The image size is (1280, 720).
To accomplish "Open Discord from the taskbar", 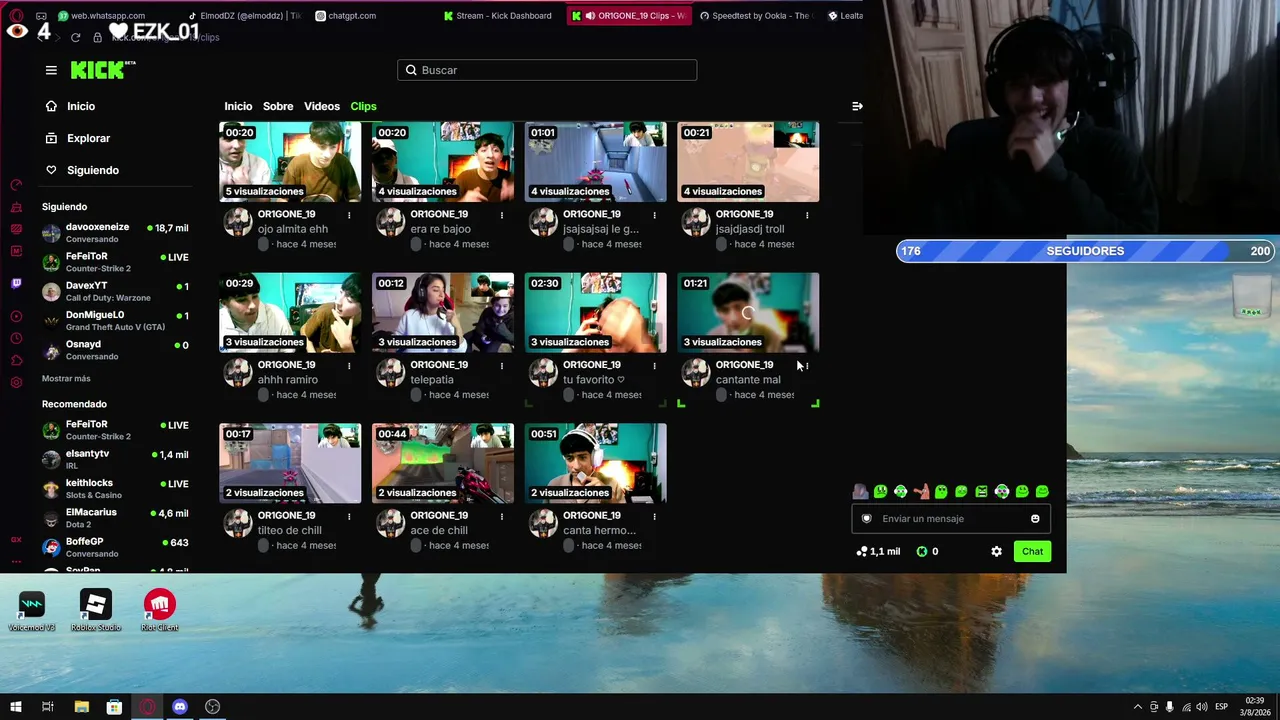I will [180, 707].
